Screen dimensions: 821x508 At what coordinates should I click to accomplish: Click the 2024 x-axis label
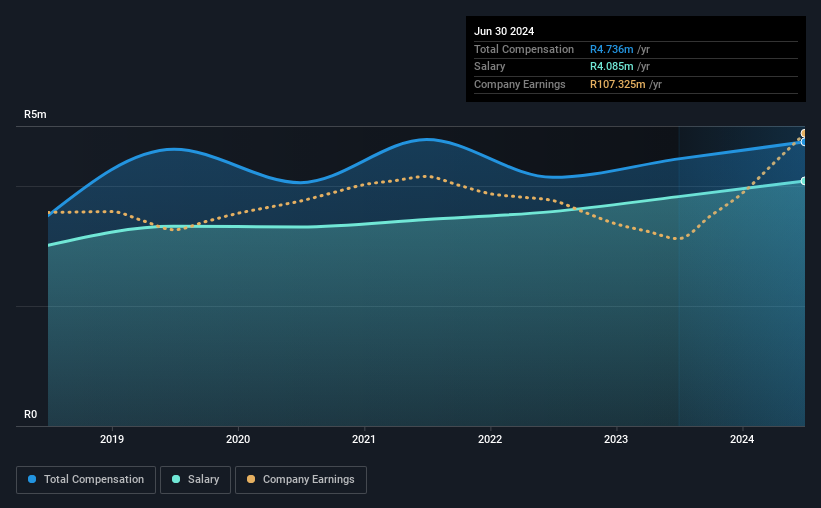742,439
